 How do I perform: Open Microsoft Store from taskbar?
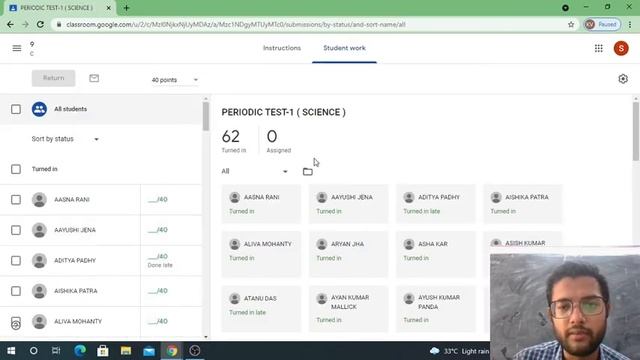(x=102, y=351)
